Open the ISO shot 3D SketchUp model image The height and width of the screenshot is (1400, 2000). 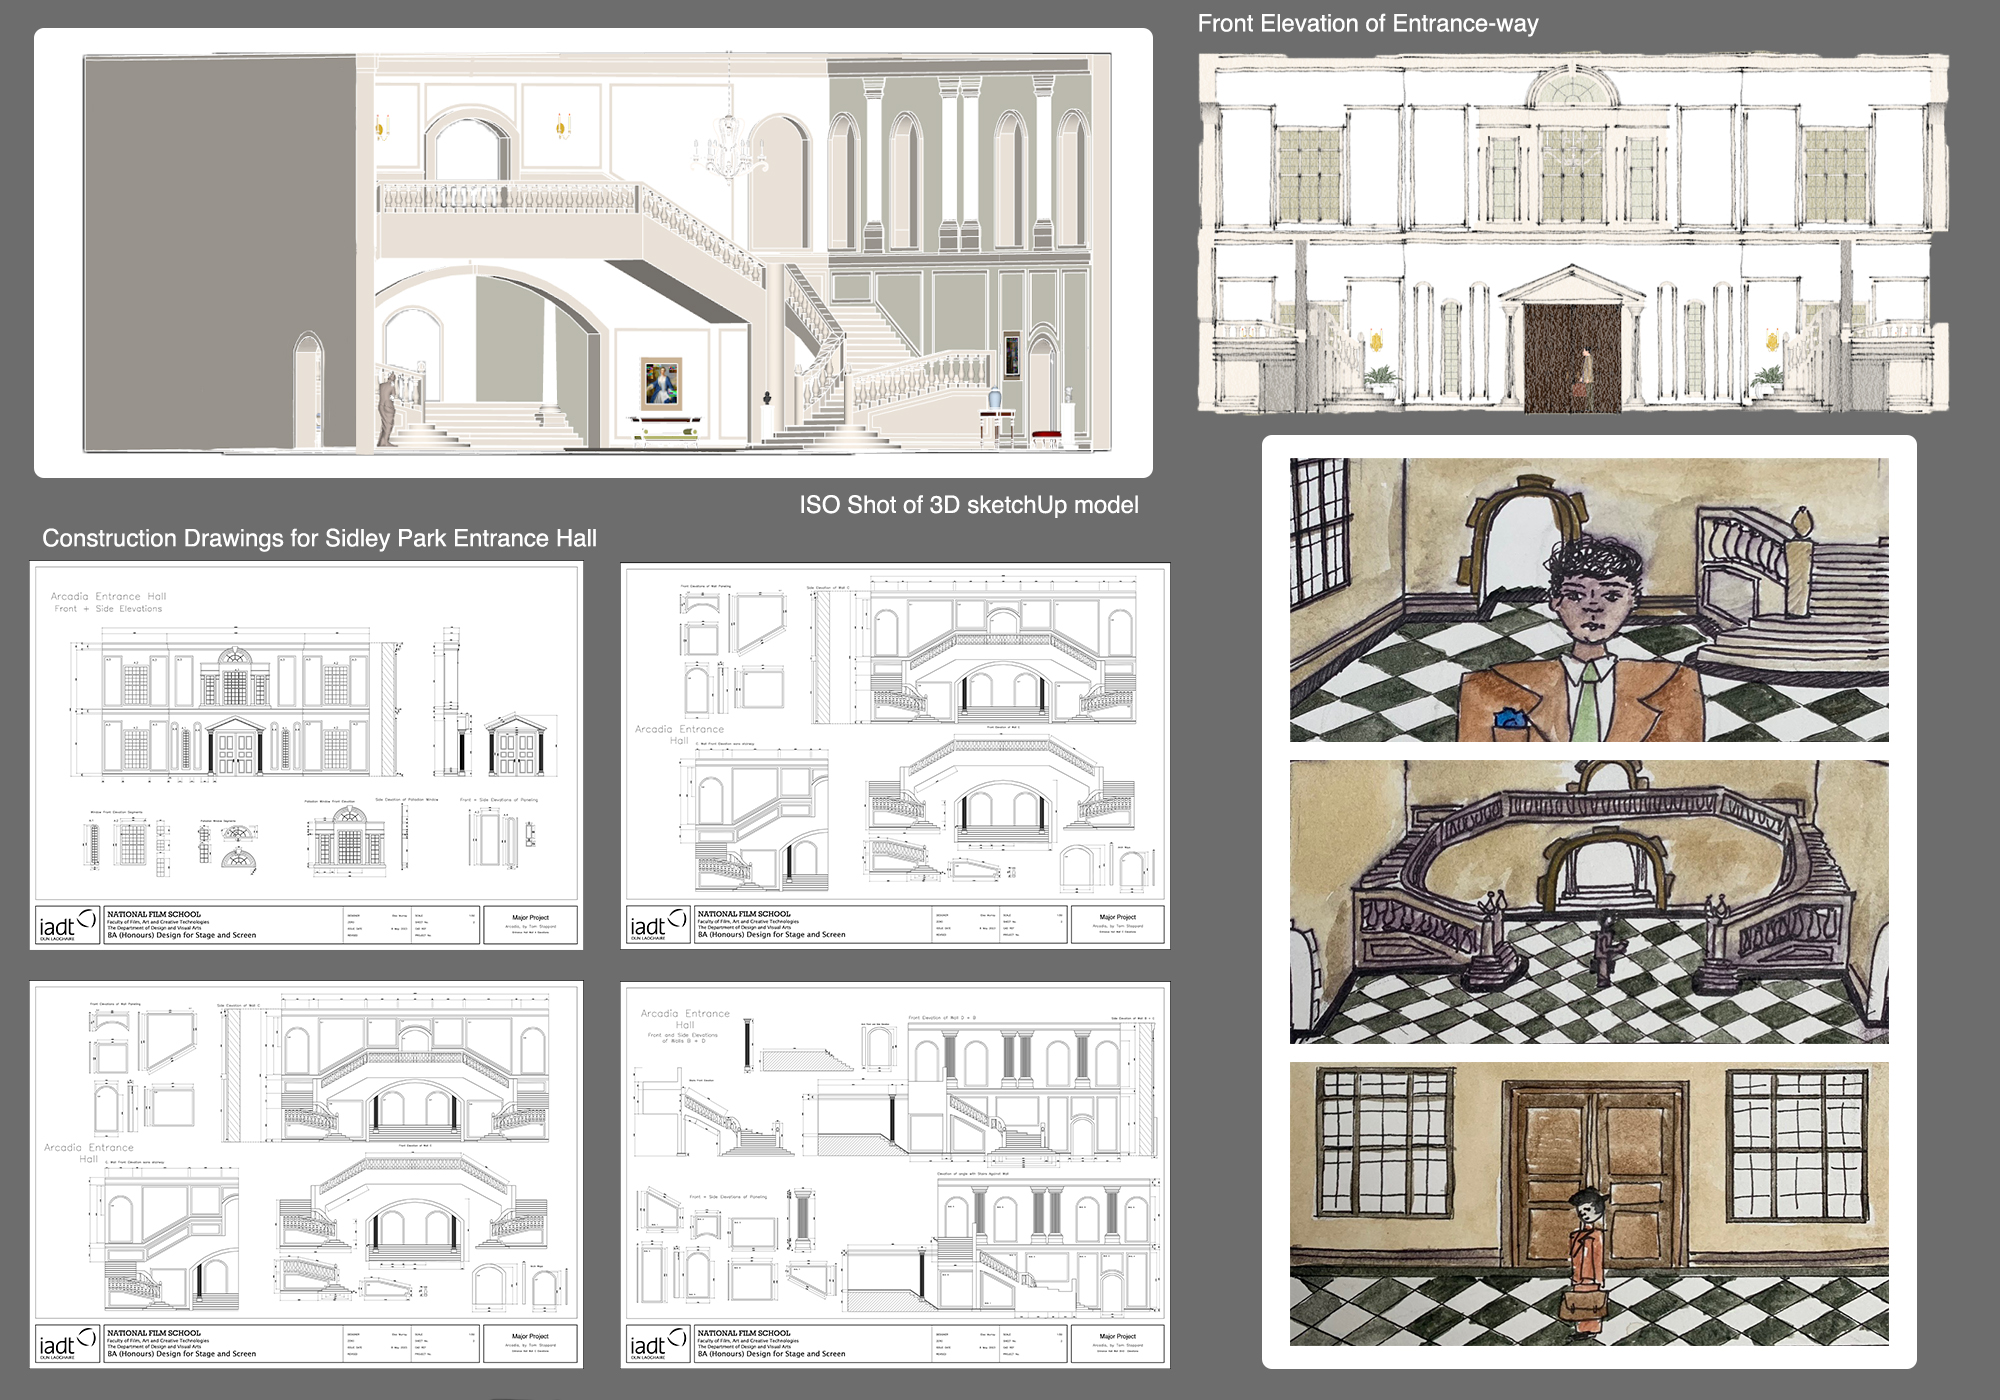point(593,250)
